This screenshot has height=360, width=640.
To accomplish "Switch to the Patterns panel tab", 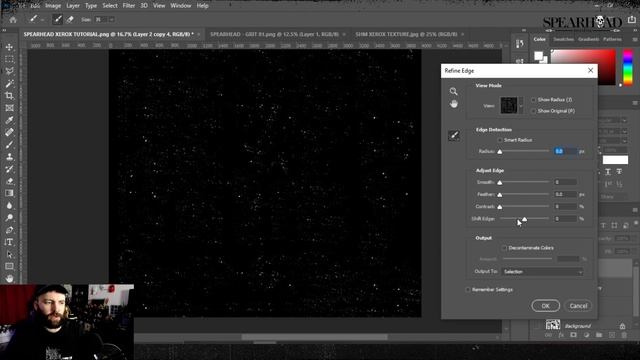I will [612, 40].
